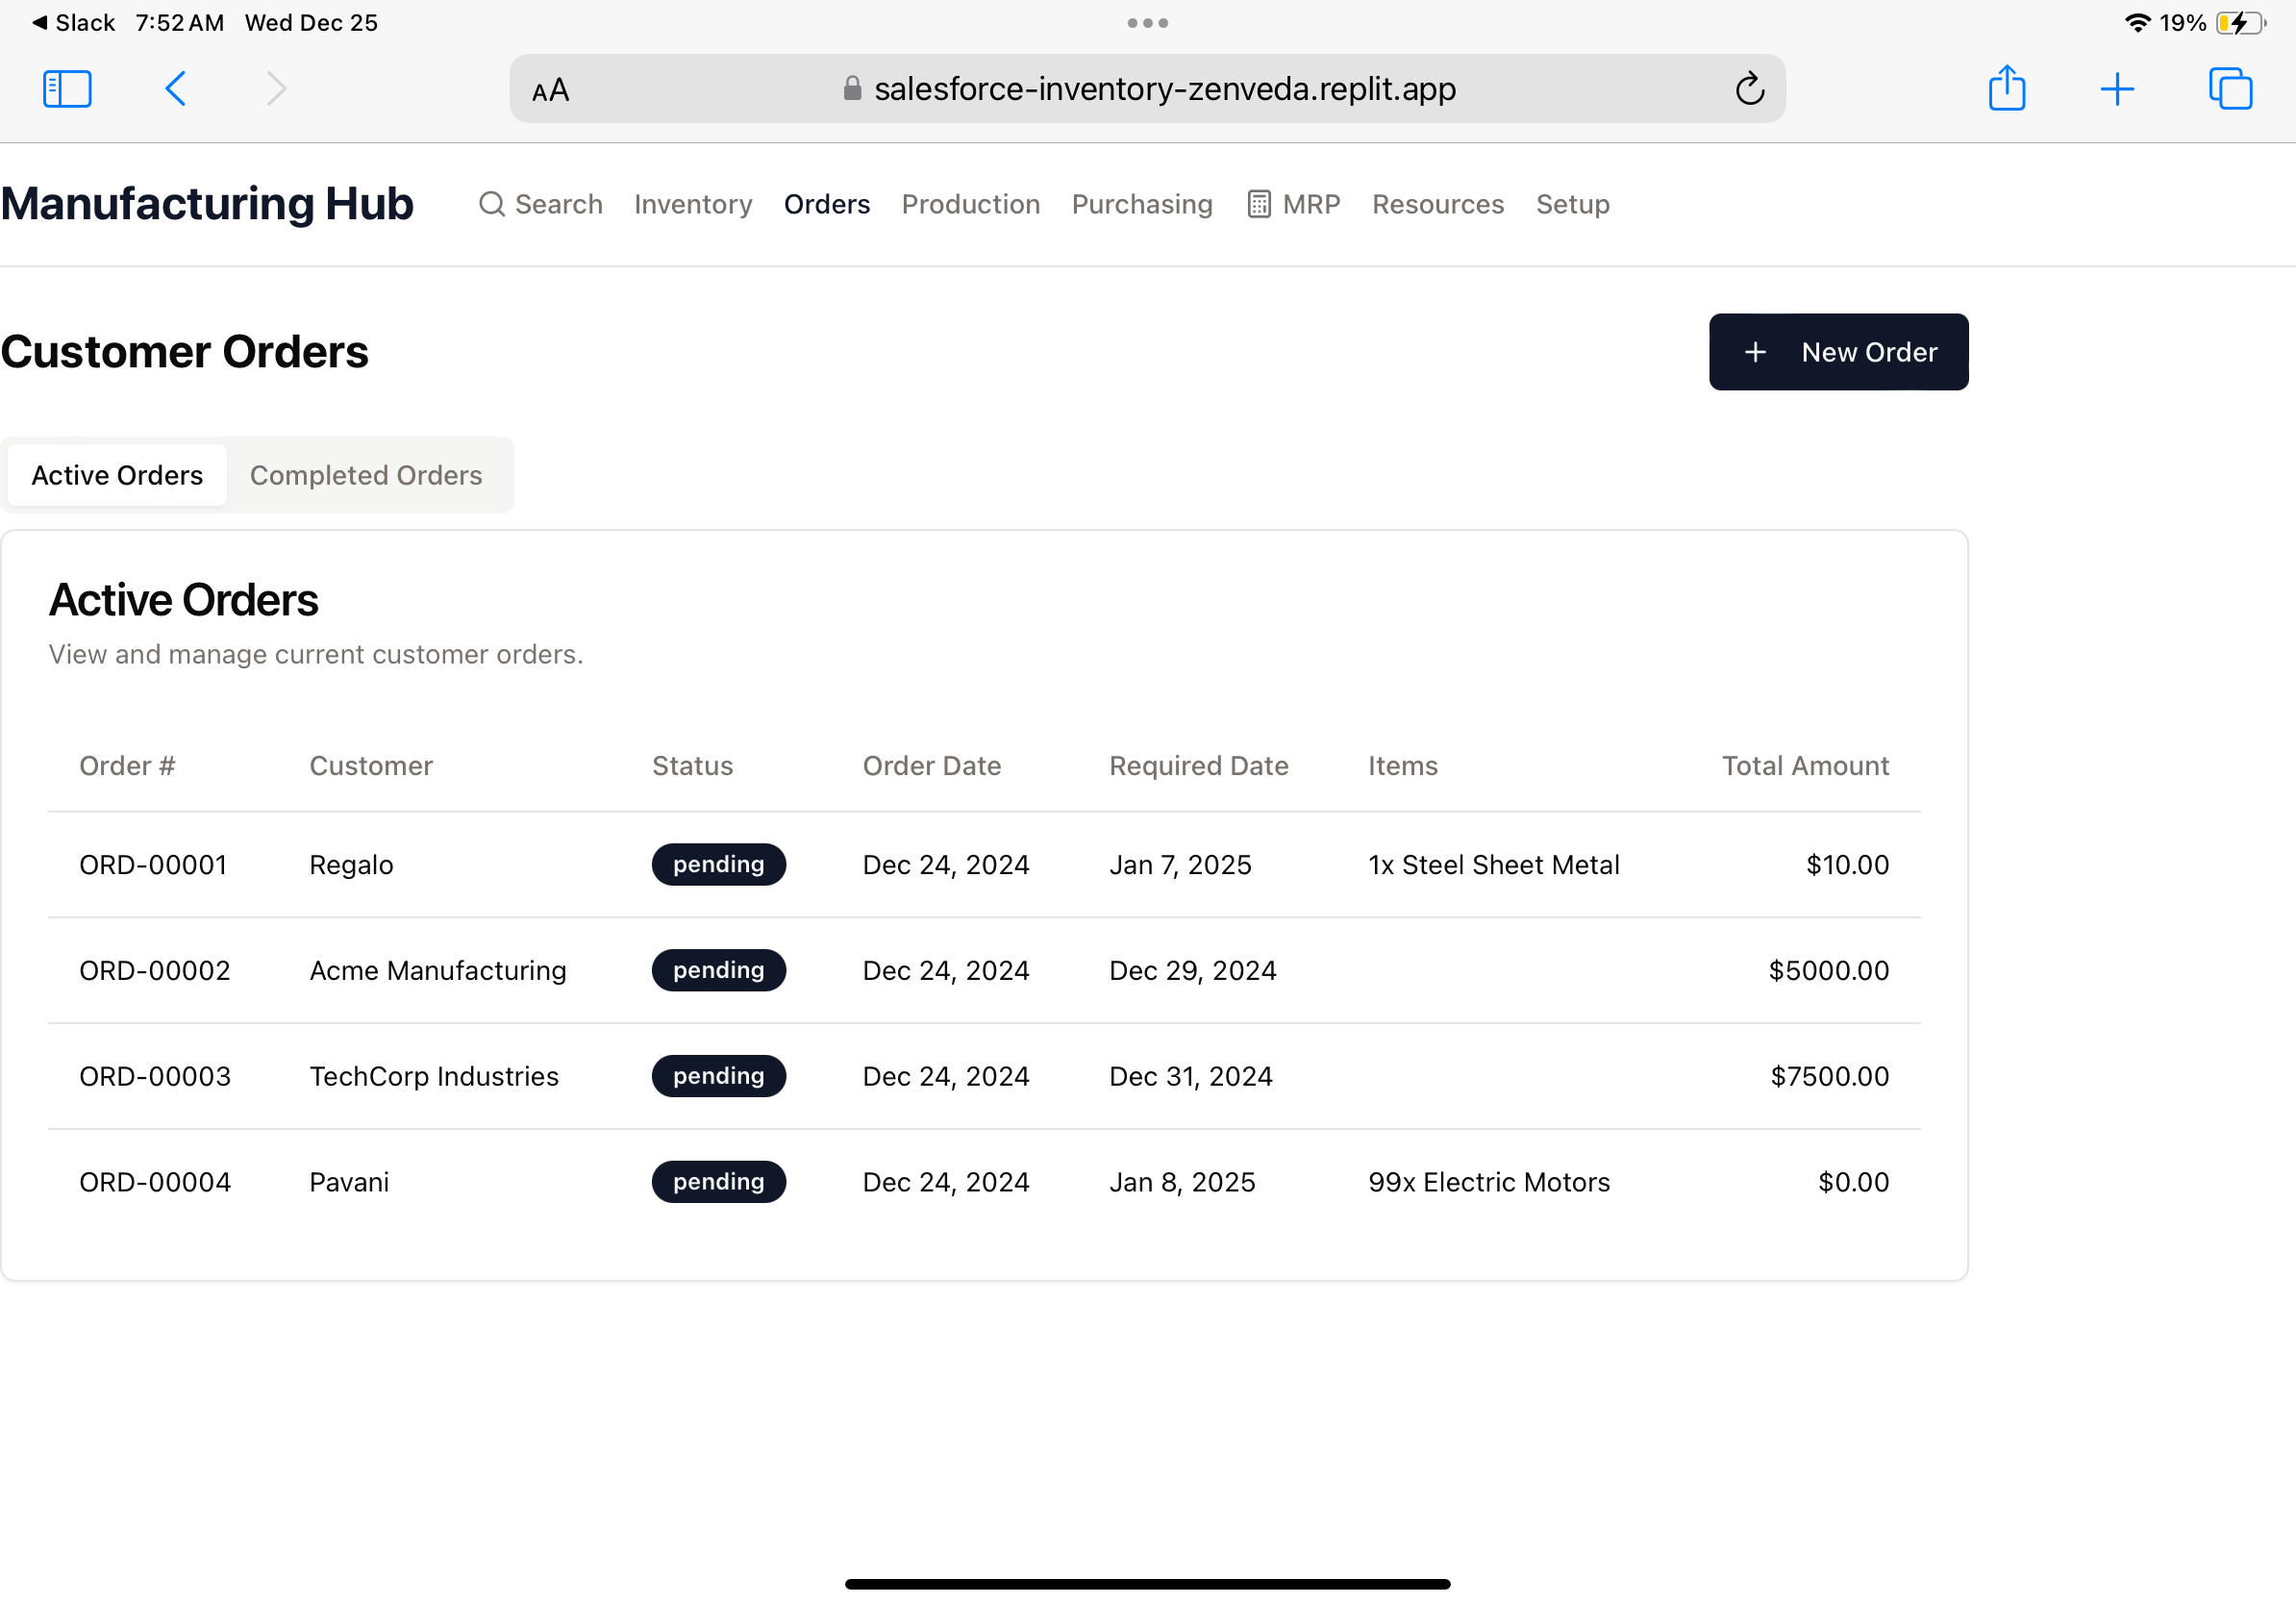The width and height of the screenshot is (2296, 1604).
Task: Open a new tab with the plus icon
Action: 2117,89
